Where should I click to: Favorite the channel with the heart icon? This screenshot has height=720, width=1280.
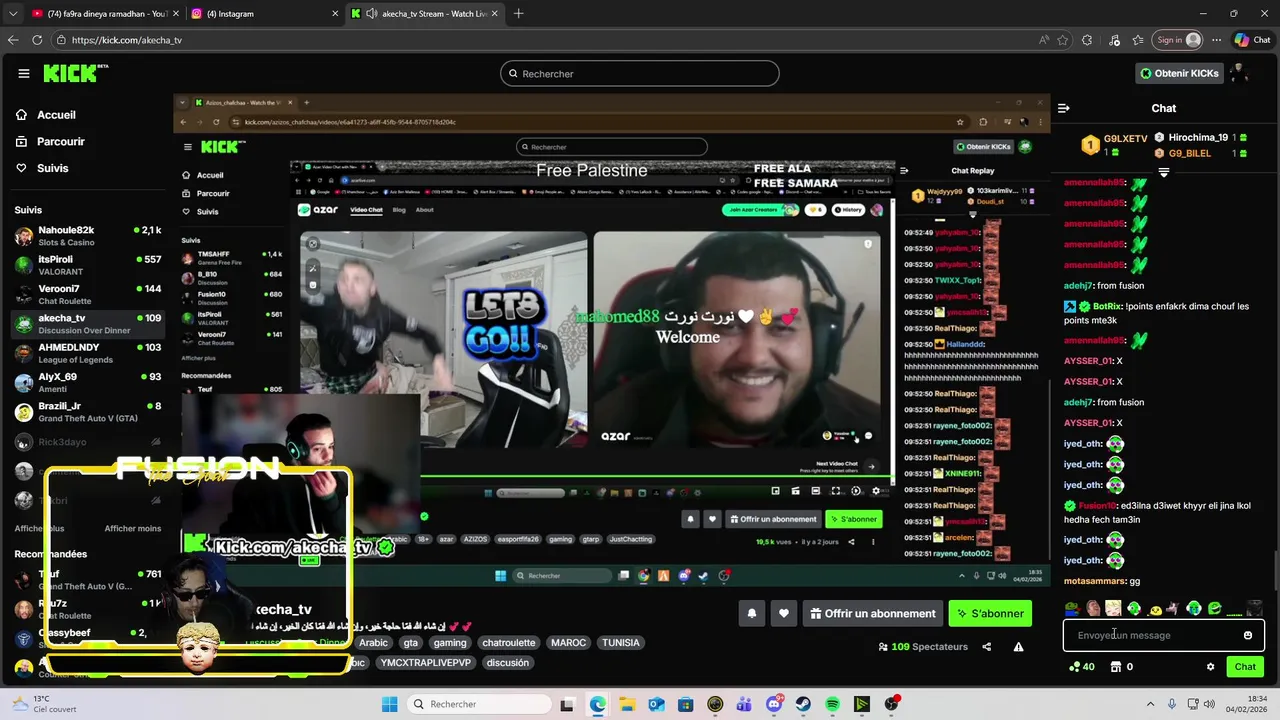tap(784, 614)
